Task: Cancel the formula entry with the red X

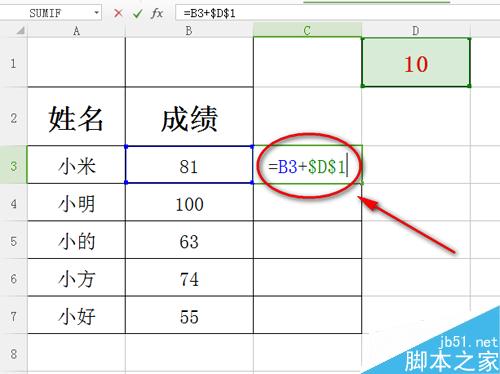Action: [118, 13]
